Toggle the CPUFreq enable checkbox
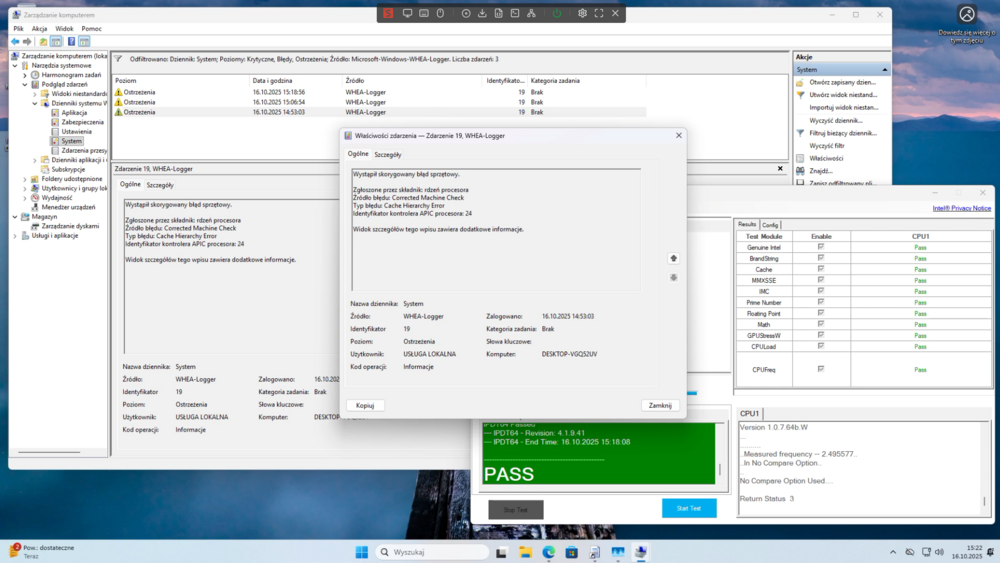The image size is (1000, 563). click(821, 369)
